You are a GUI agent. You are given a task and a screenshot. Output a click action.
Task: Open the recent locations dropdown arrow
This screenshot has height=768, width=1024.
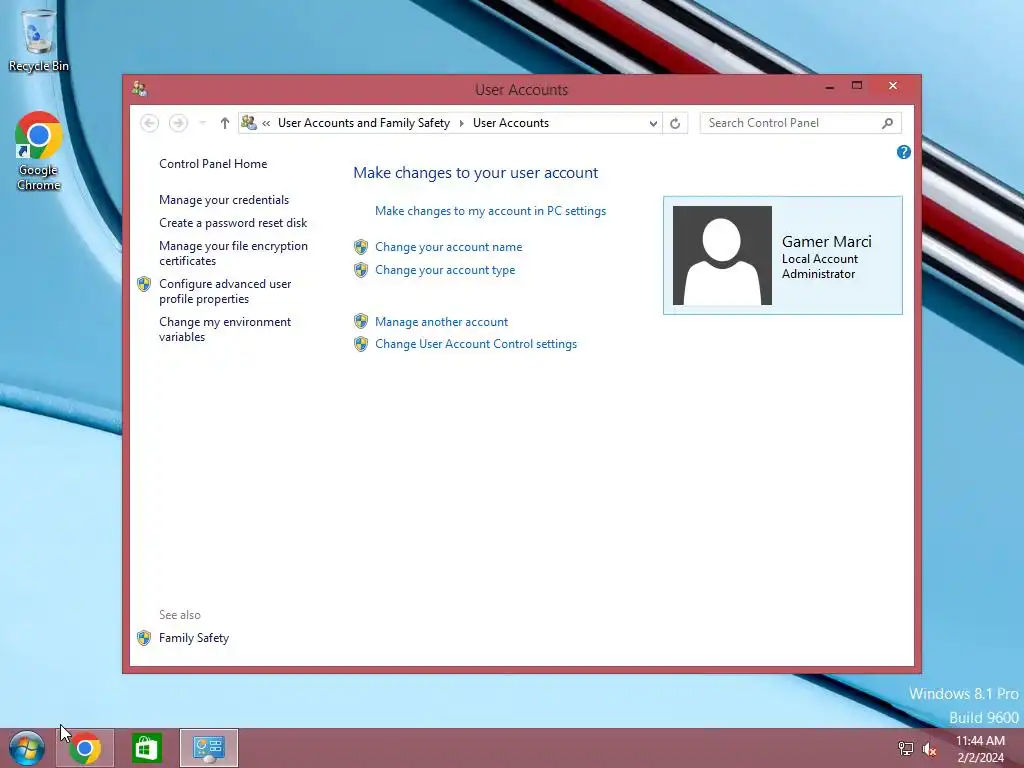[202, 123]
